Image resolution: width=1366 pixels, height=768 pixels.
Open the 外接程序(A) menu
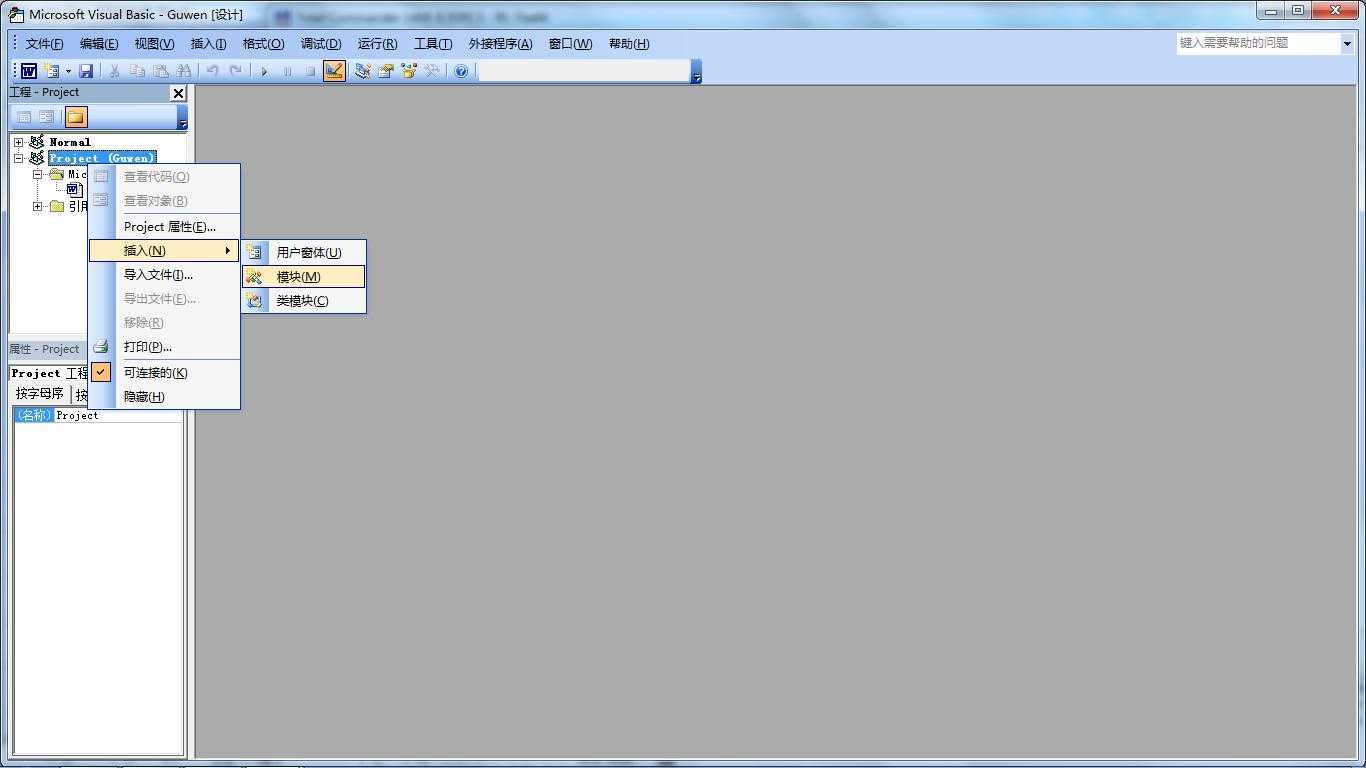pos(500,44)
